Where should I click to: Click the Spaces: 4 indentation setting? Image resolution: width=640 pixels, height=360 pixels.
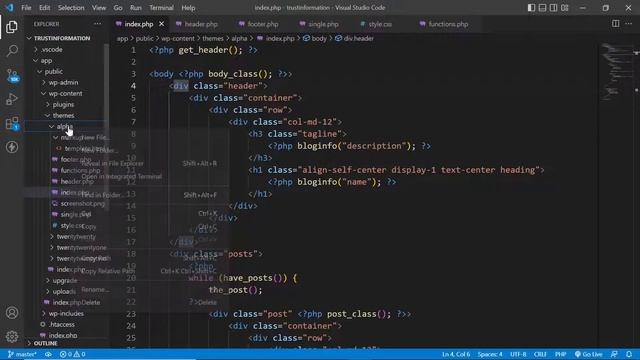490,354
